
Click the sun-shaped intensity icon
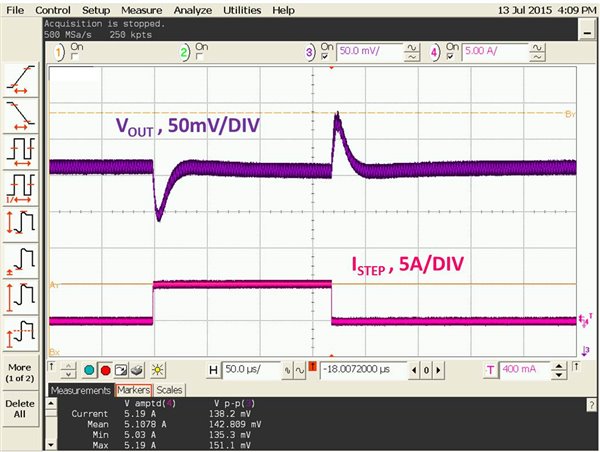156,370
